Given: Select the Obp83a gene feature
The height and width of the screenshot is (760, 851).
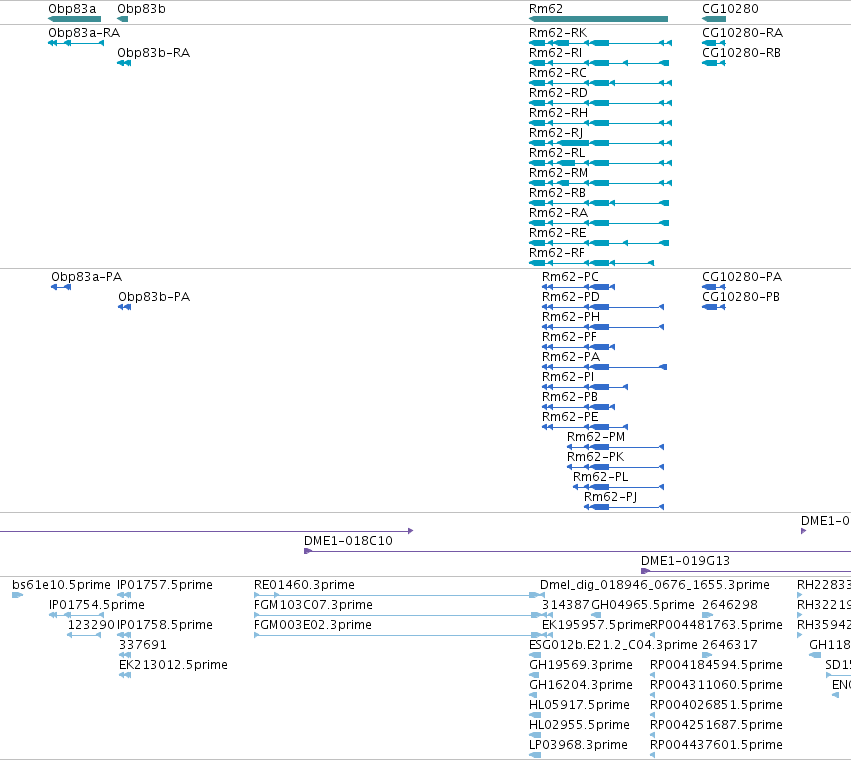Looking at the screenshot, I should pos(75,19).
